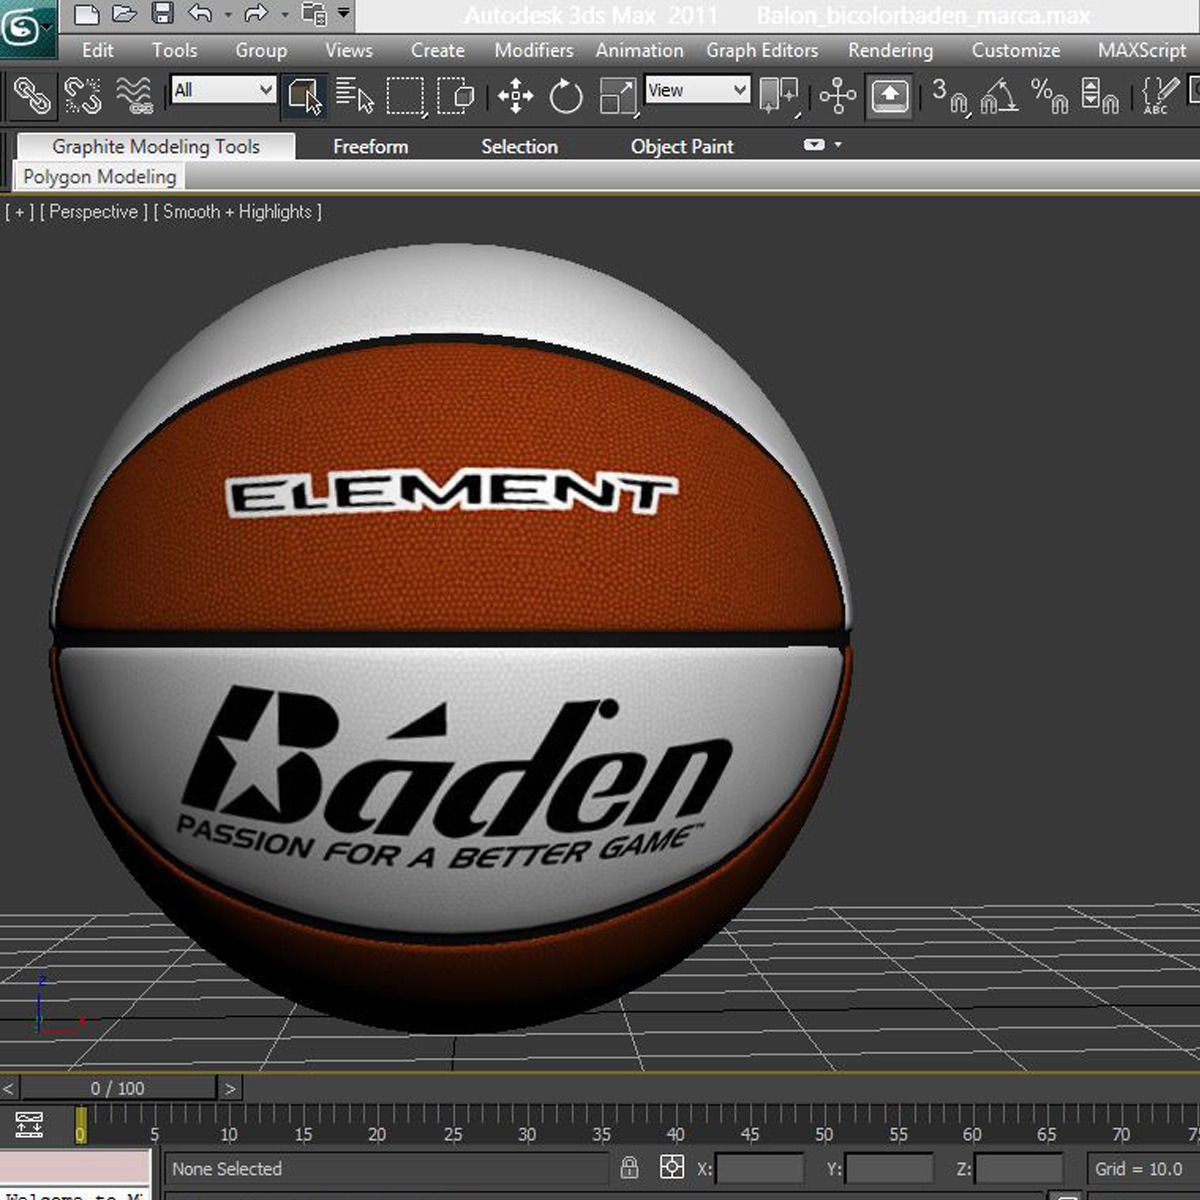The height and width of the screenshot is (1200, 1200).
Task: Click the Edit Named Selection Sets icon
Action: 1158,97
